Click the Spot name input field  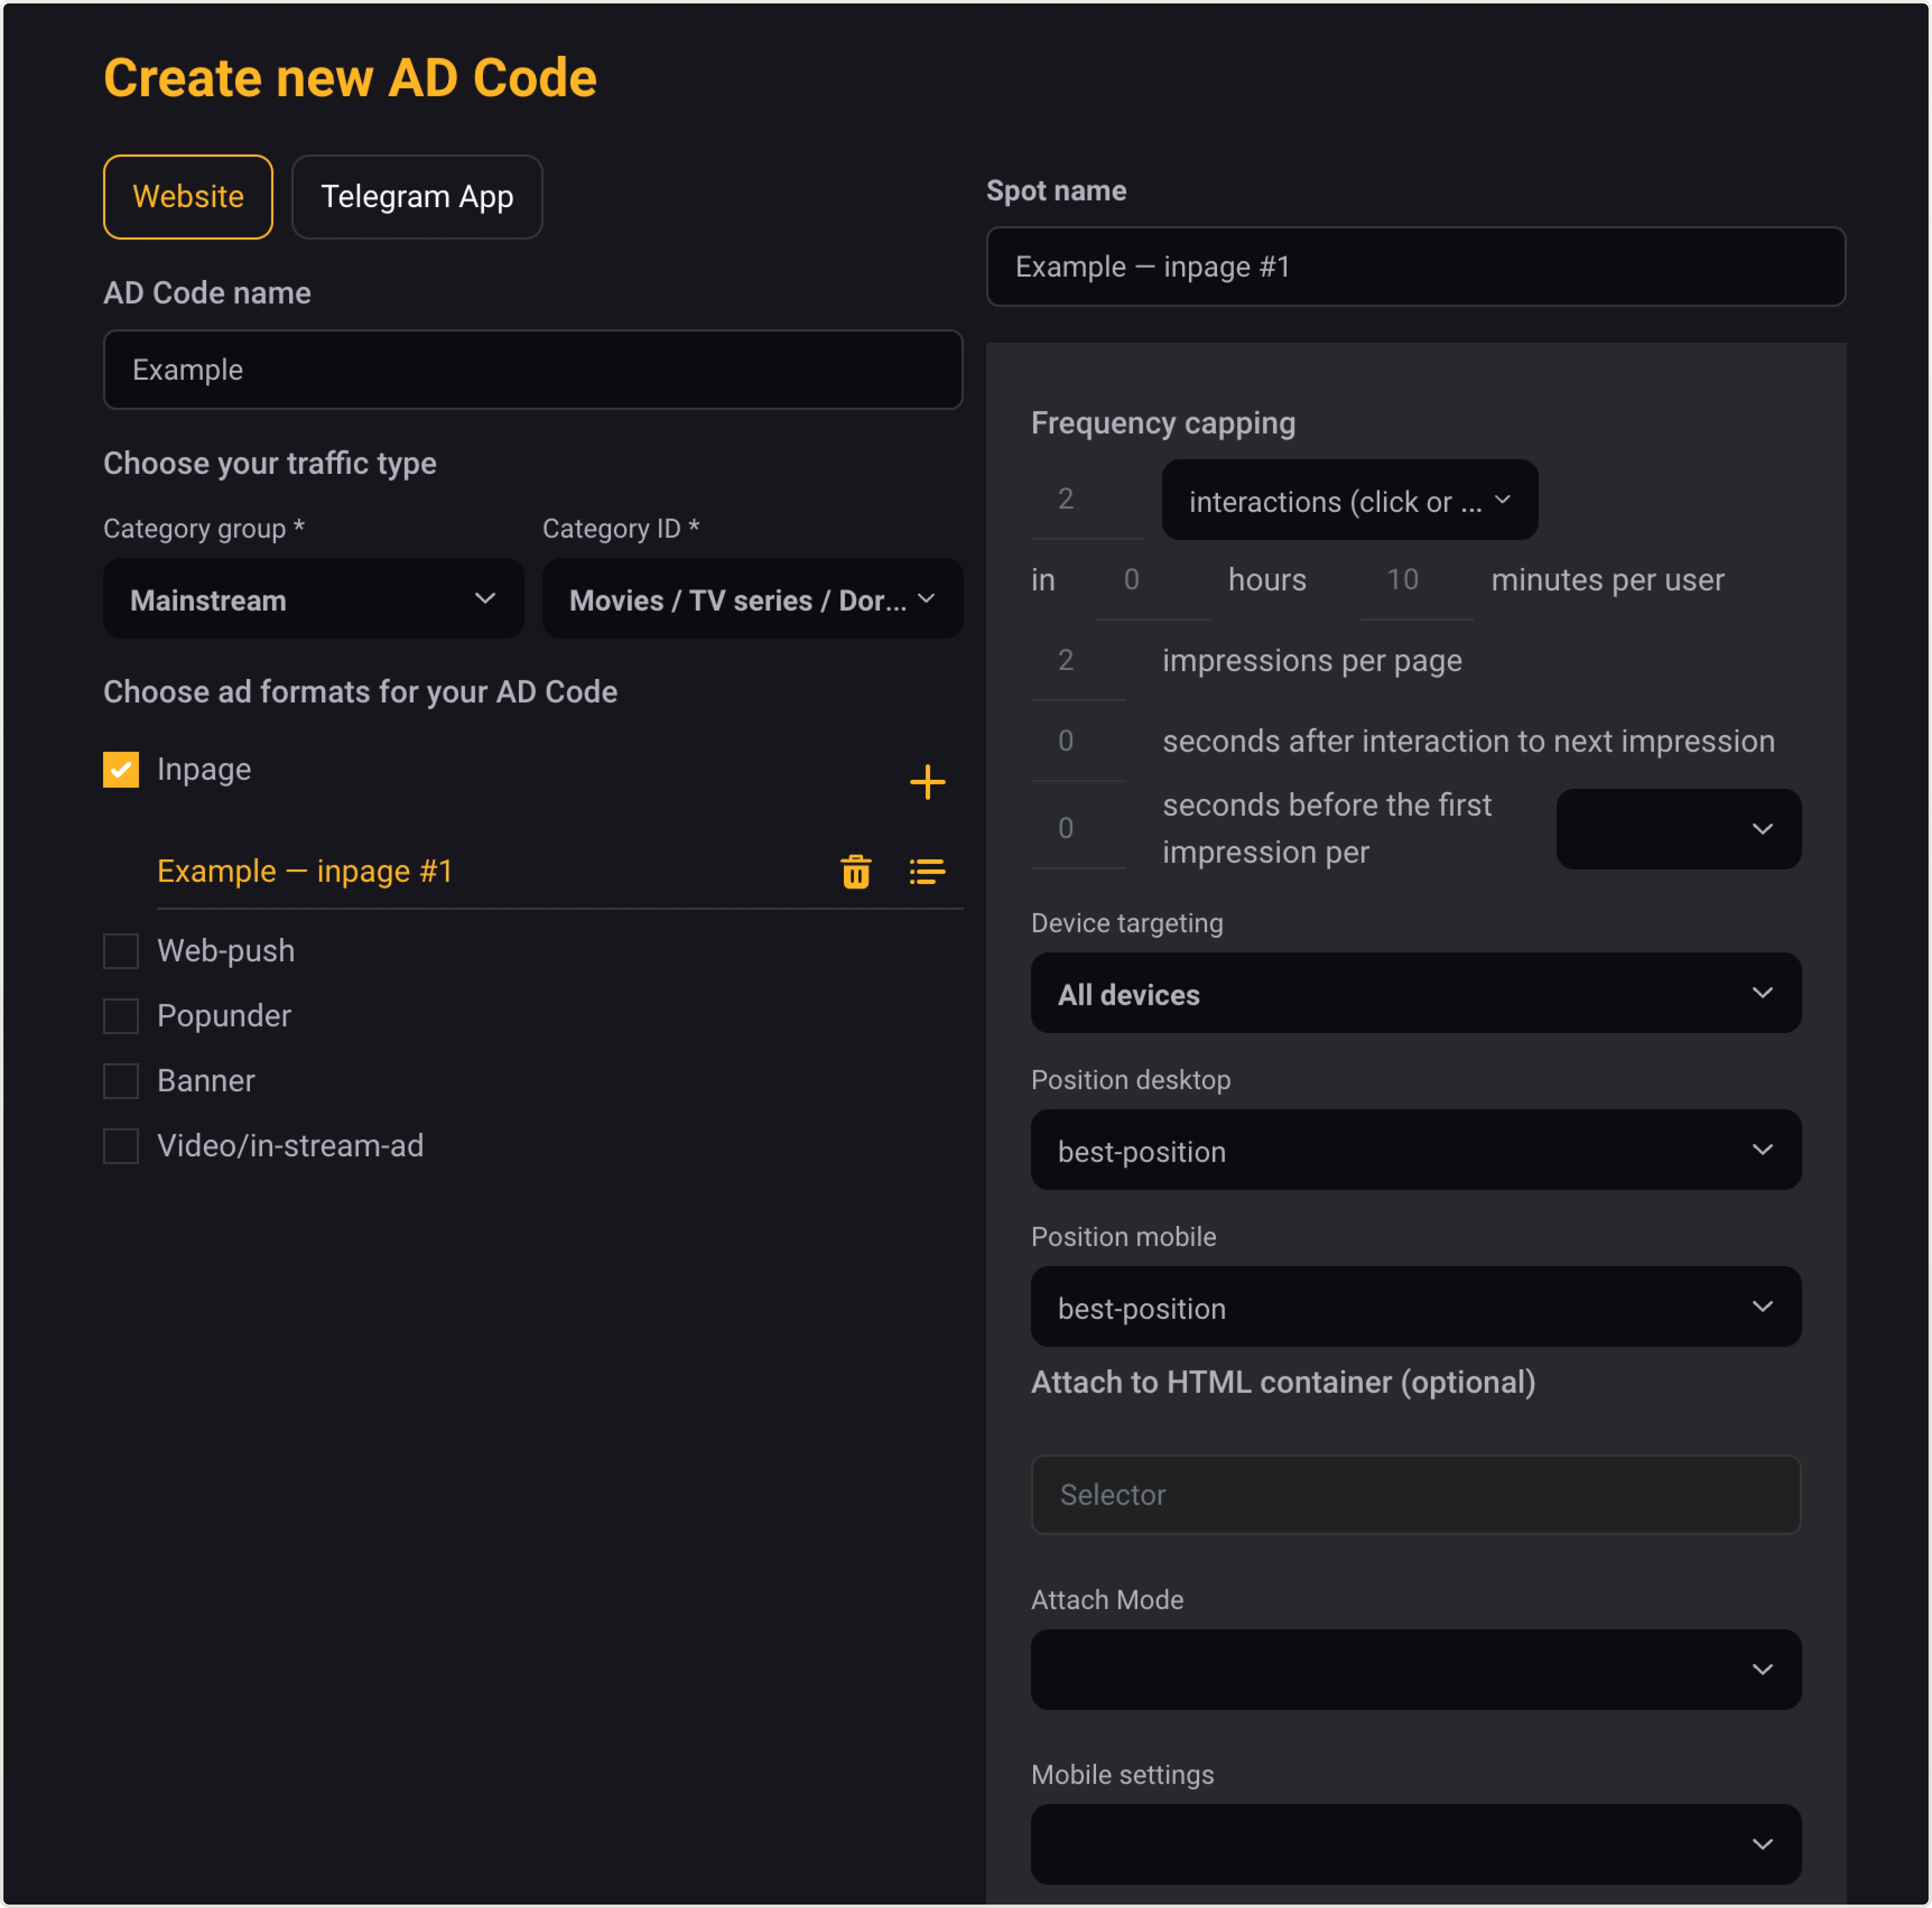point(1414,266)
